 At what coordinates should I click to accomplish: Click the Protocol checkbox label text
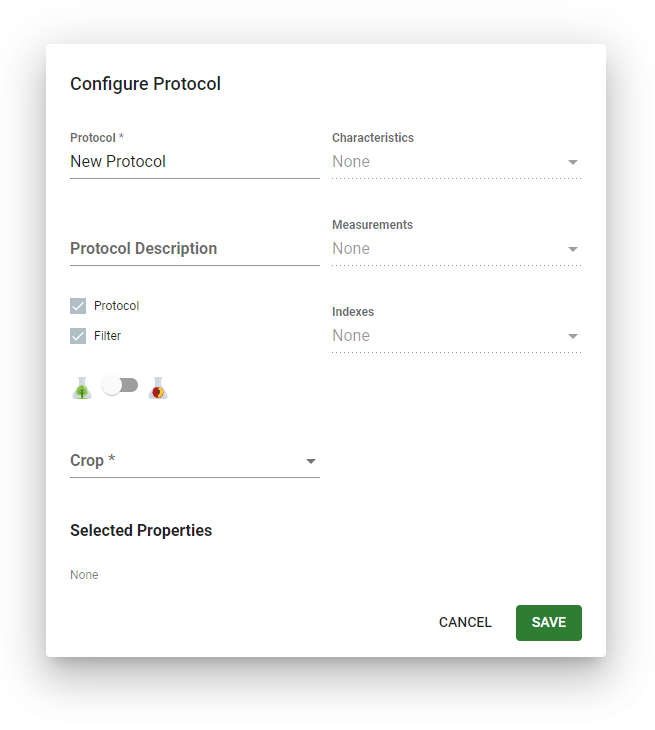click(x=117, y=306)
